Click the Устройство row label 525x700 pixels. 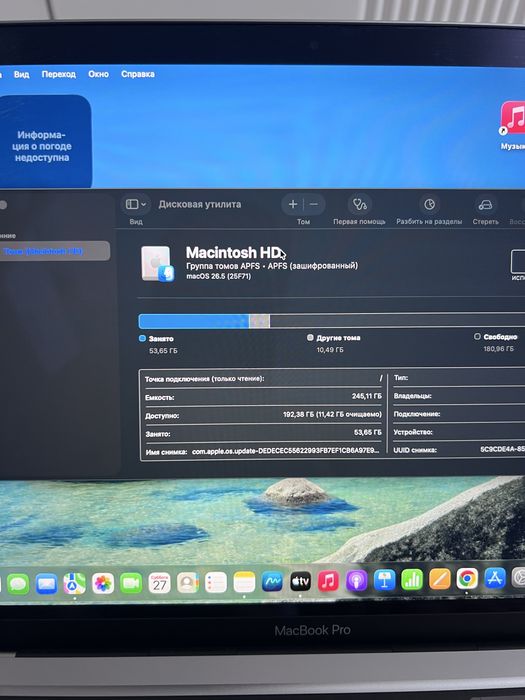tap(413, 432)
